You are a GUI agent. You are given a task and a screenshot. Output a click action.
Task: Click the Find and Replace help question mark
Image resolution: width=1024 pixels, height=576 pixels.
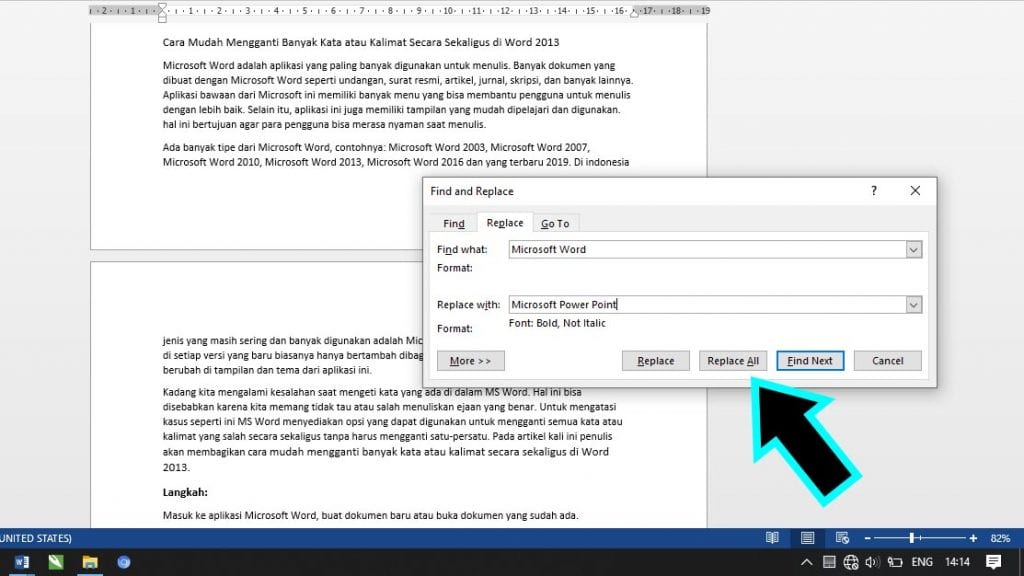874,191
